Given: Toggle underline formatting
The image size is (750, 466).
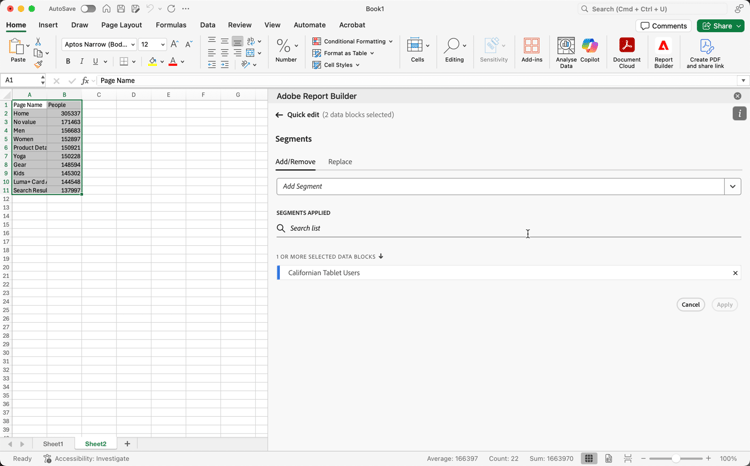Looking at the screenshot, I should 95,61.
